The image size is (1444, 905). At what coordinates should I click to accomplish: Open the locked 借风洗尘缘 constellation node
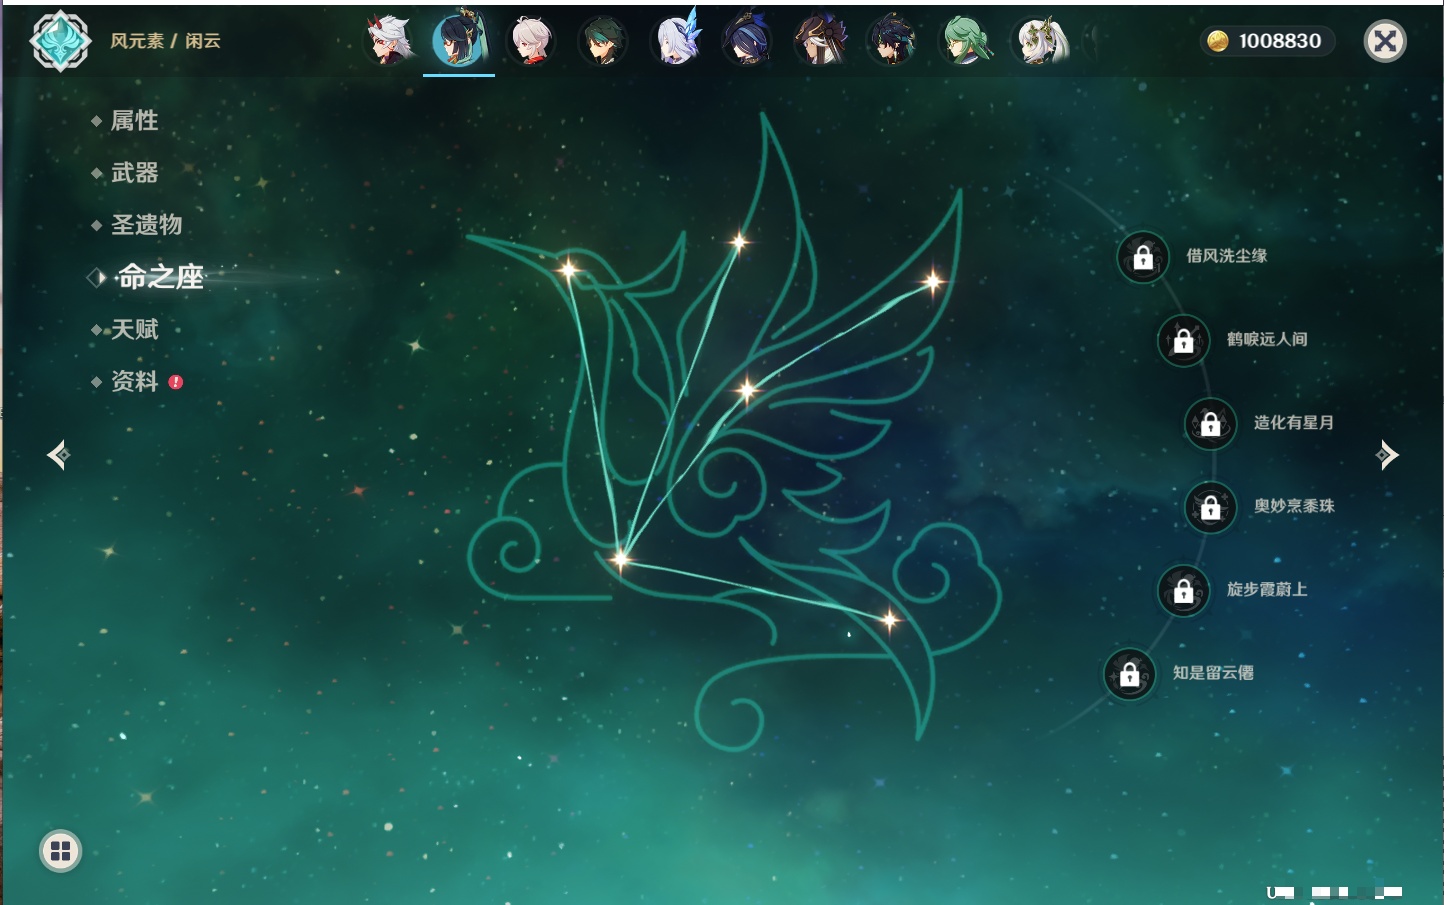click(1143, 257)
